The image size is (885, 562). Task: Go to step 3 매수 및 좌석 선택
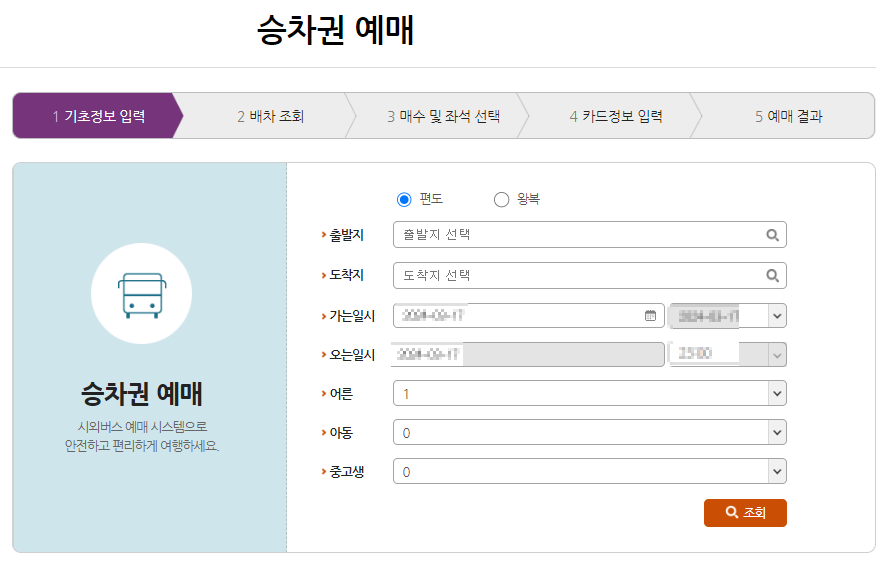[443, 116]
